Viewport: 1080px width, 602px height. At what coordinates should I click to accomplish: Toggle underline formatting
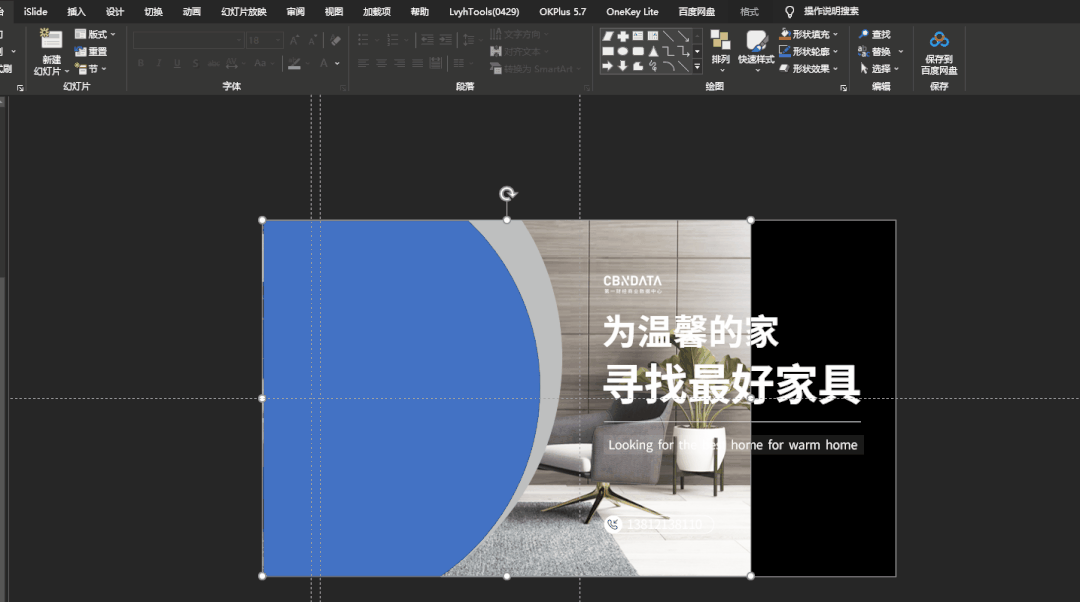[x=177, y=63]
